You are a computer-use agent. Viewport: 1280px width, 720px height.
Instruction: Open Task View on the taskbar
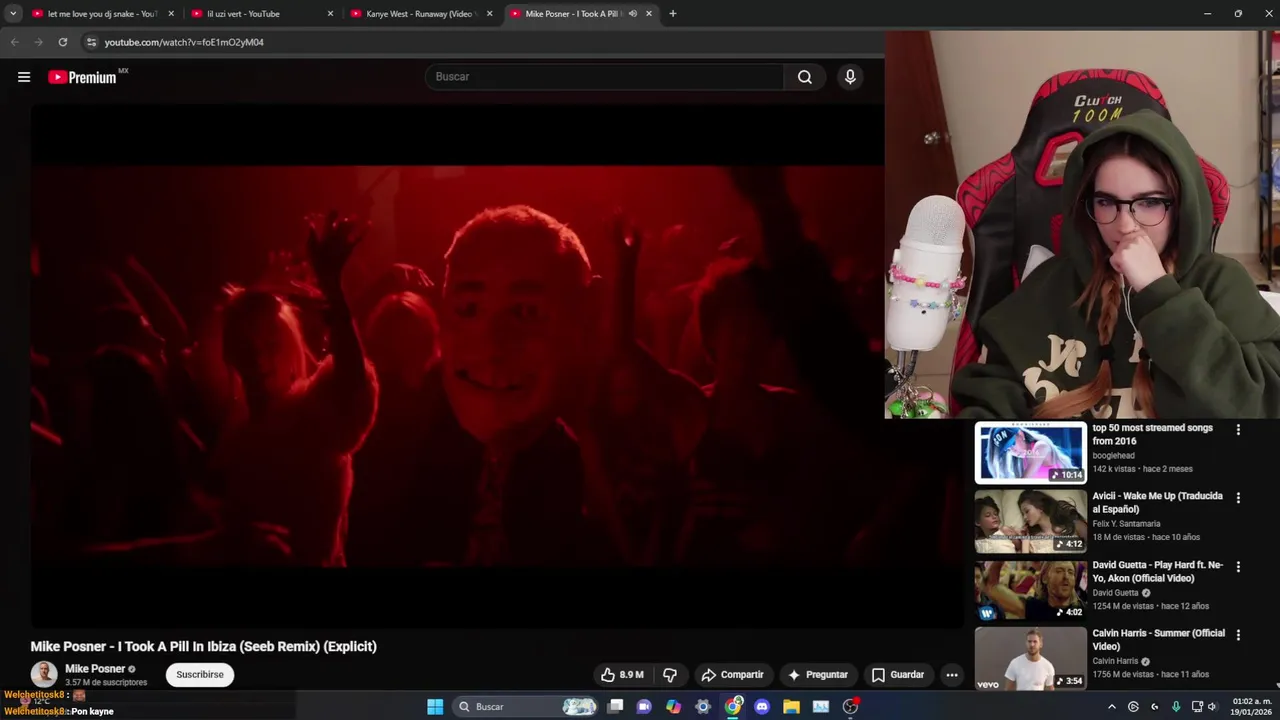click(616, 707)
